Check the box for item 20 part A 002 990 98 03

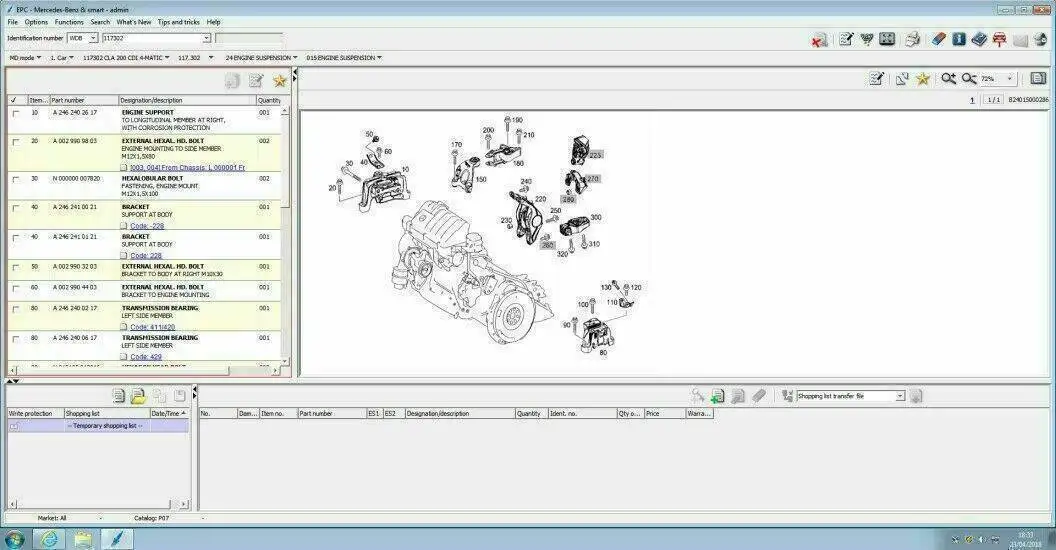15,142
